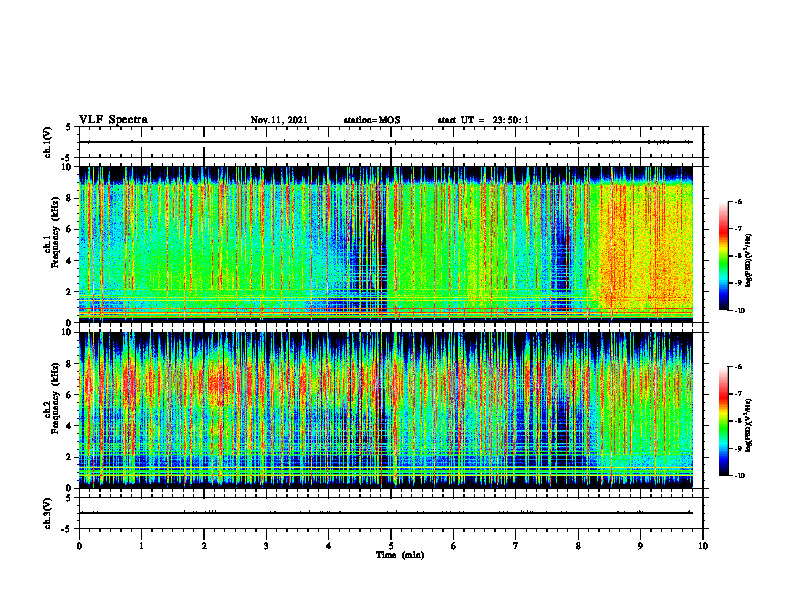Viewport: 792px width, 612px height.
Task: Click the "-5" tick on ch.1(V) axis
Action: [x=67, y=158]
